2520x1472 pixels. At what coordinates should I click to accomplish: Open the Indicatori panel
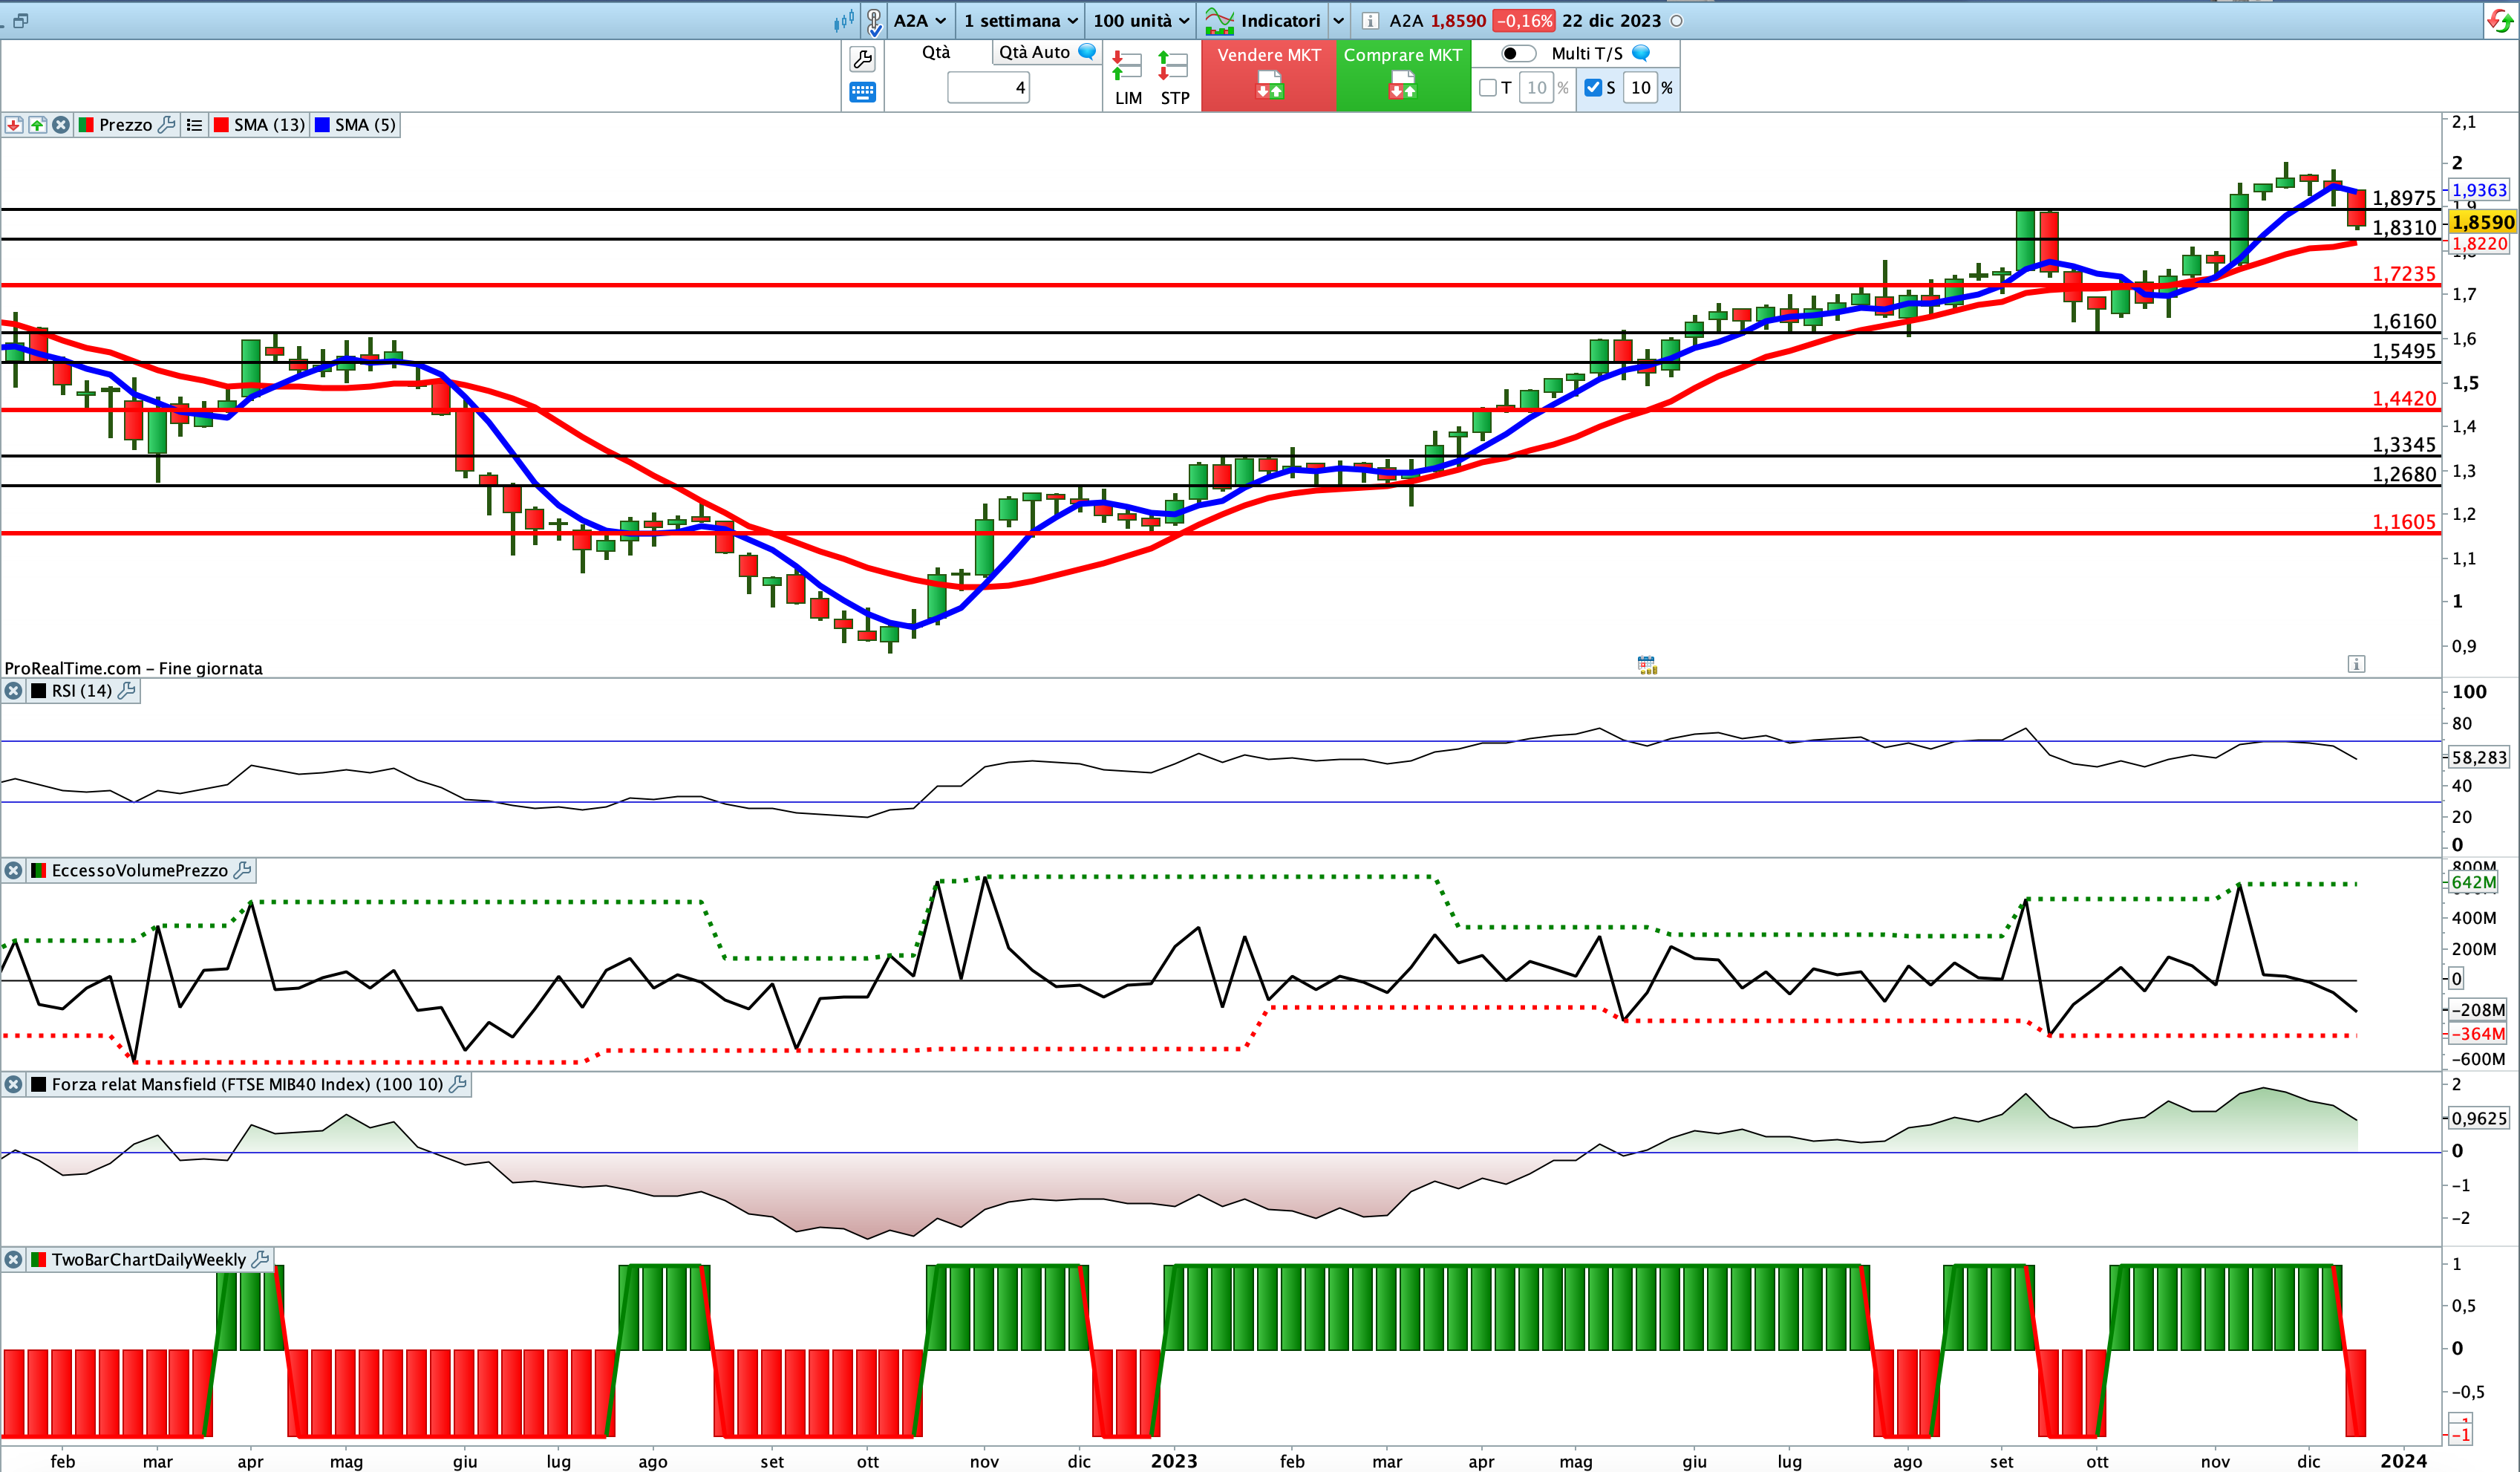tap(1264, 20)
